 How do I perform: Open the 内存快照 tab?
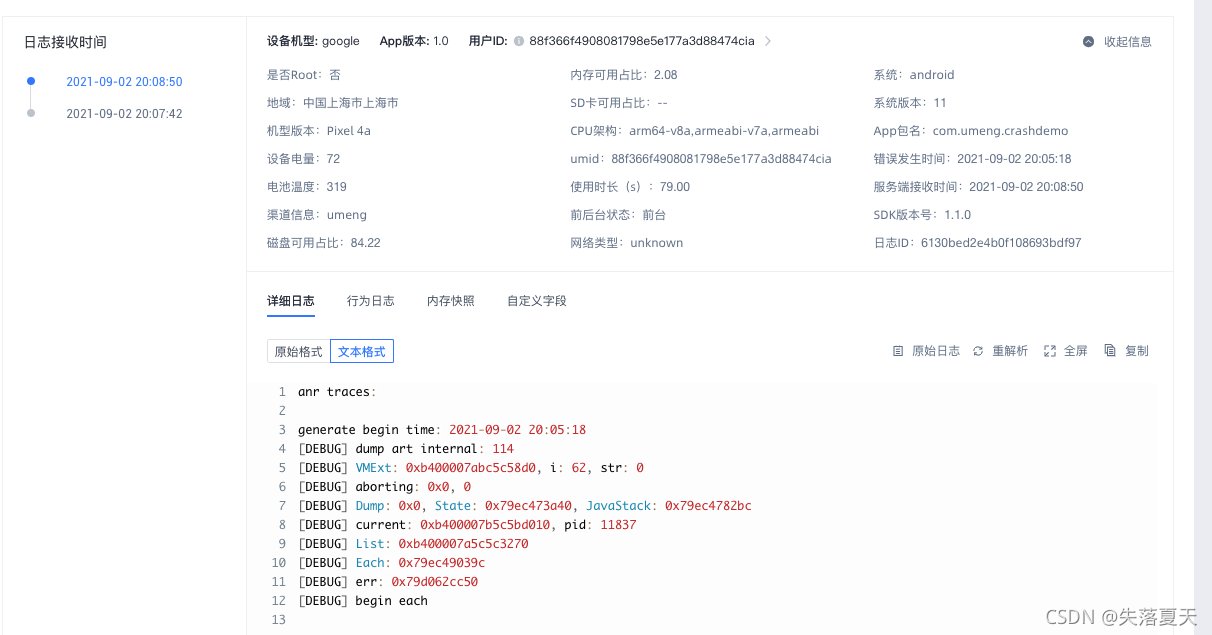[450, 299]
